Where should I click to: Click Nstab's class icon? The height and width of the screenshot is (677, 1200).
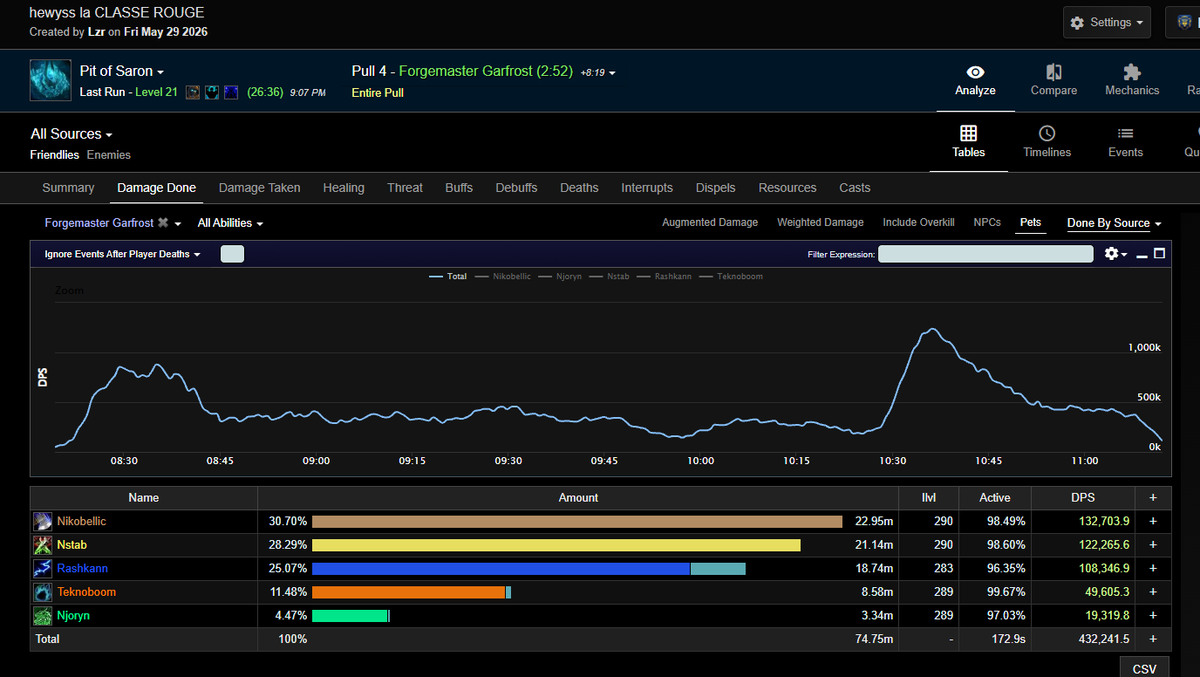tap(43, 545)
